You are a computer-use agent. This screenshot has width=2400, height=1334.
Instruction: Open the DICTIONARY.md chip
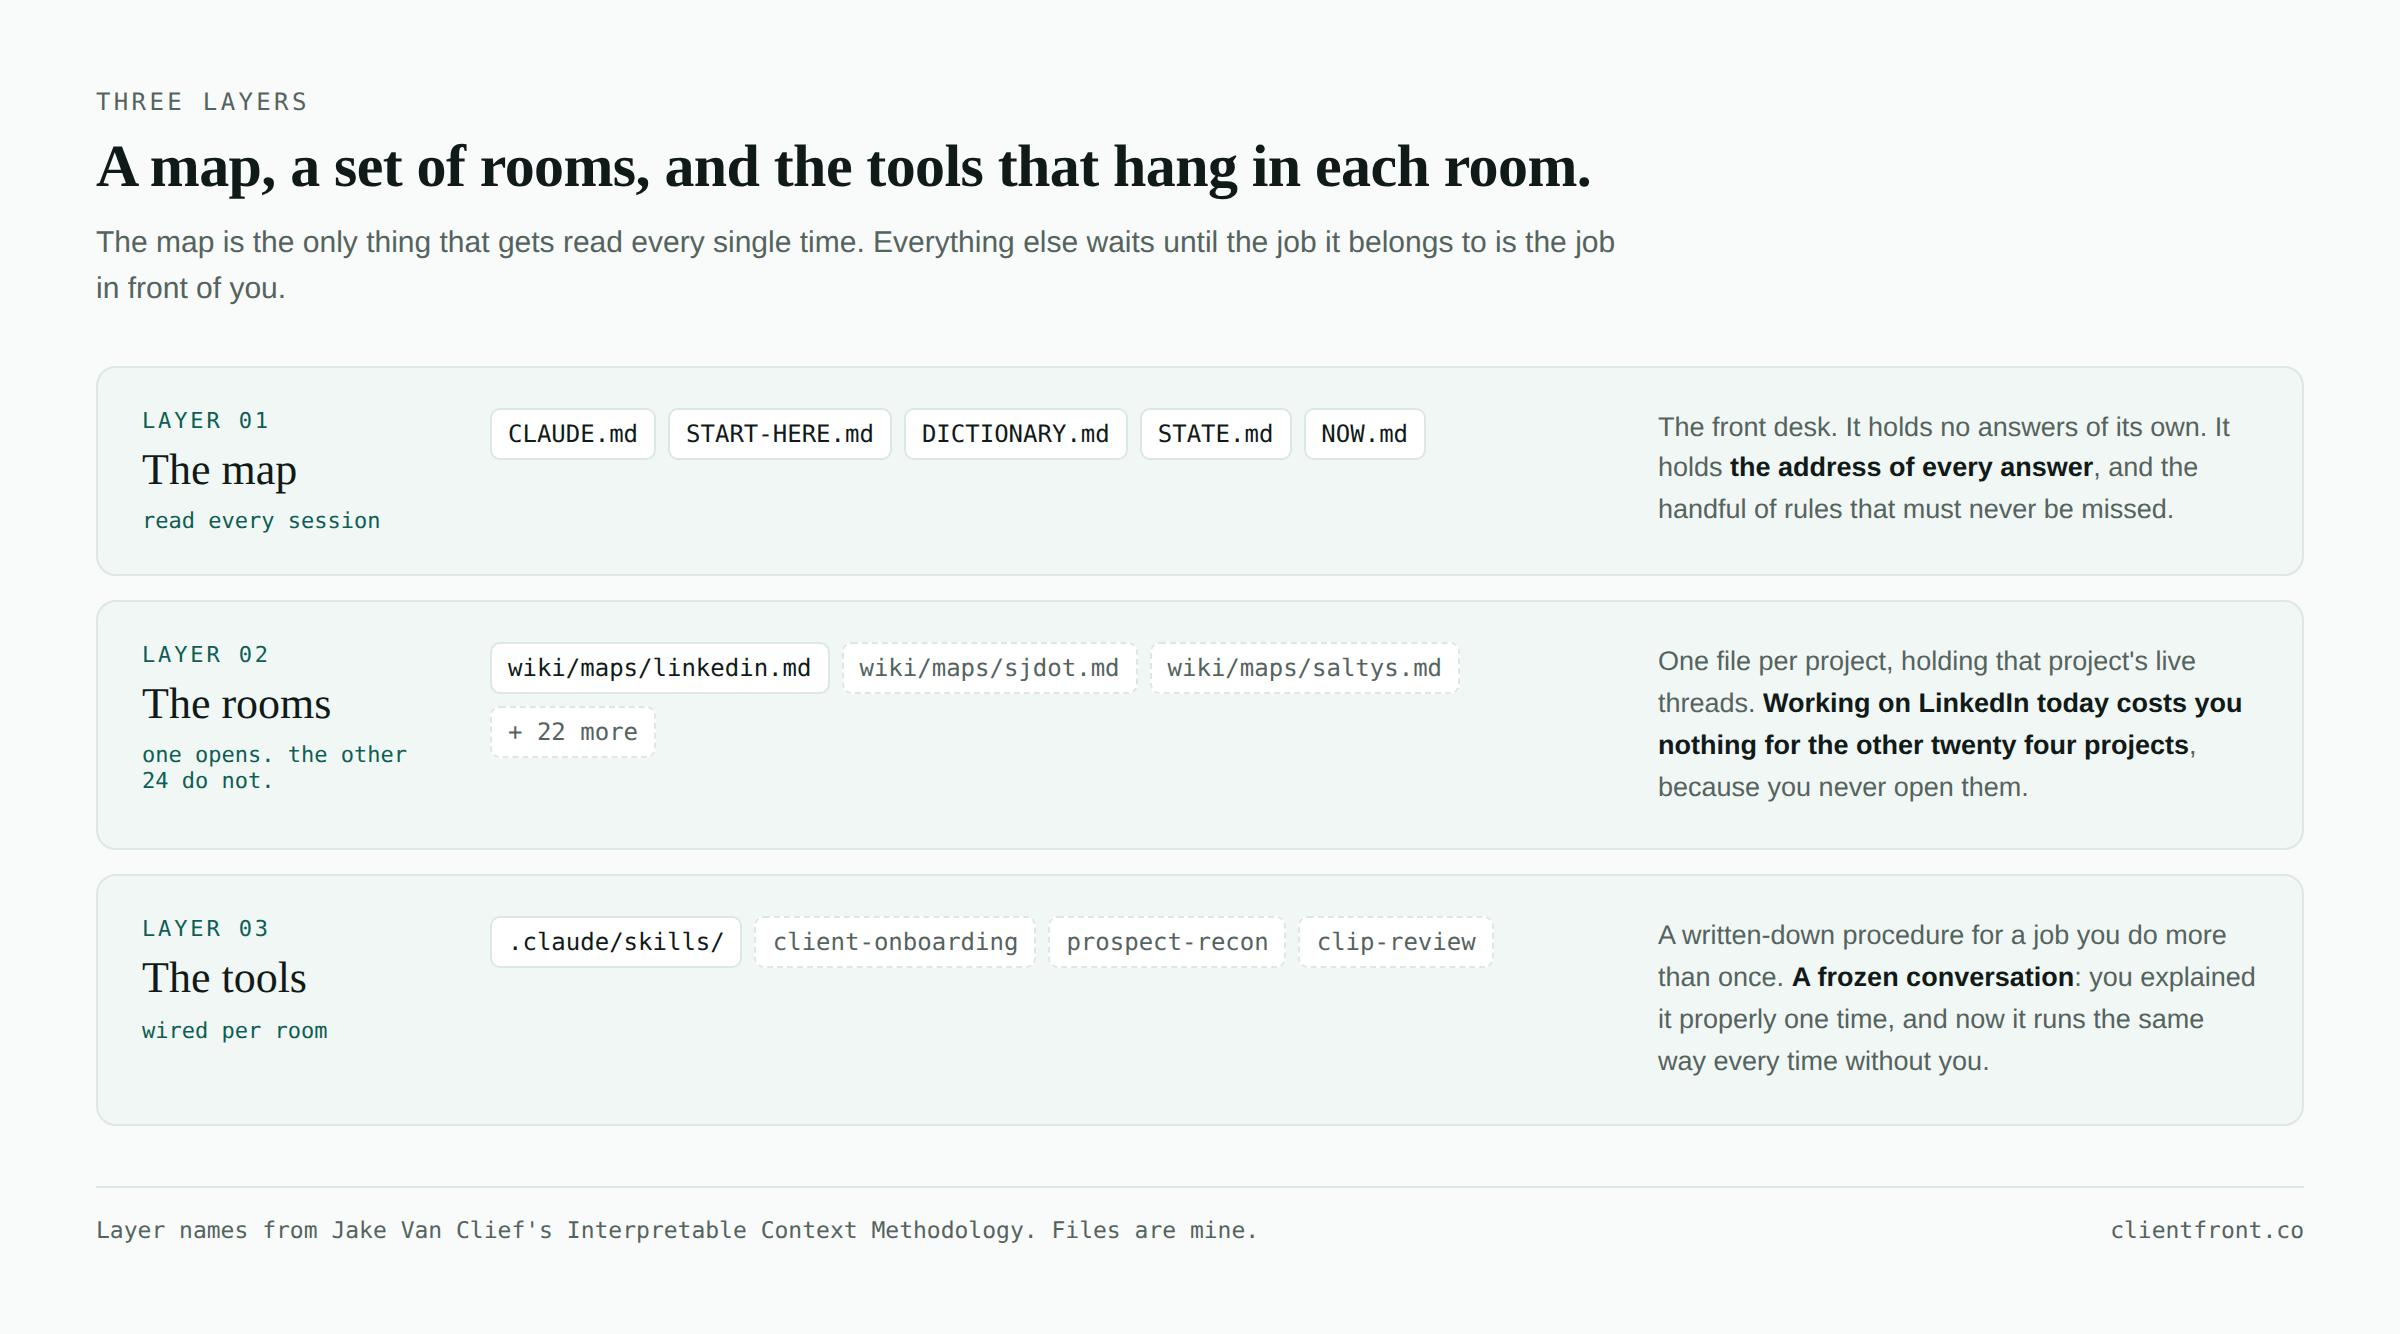(x=1015, y=434)
